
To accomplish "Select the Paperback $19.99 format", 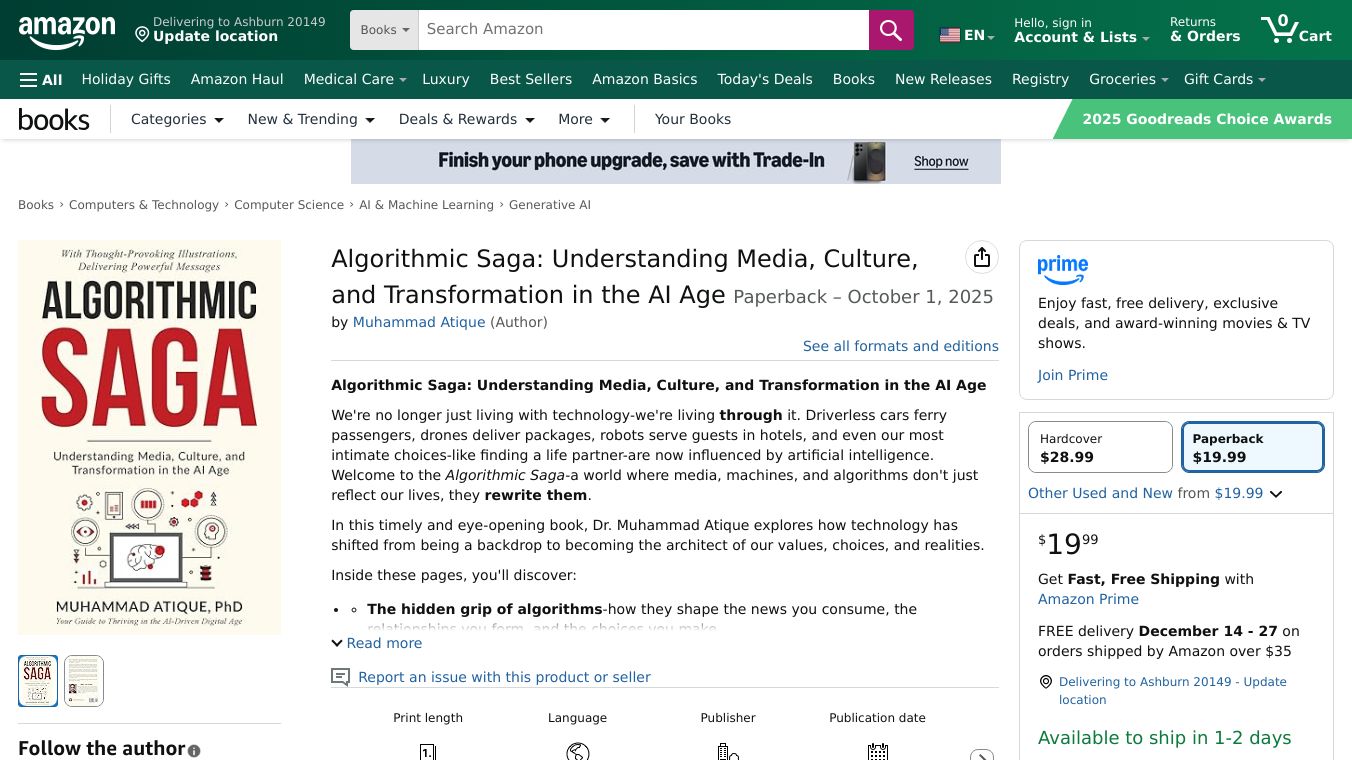I will [1253, 447].
